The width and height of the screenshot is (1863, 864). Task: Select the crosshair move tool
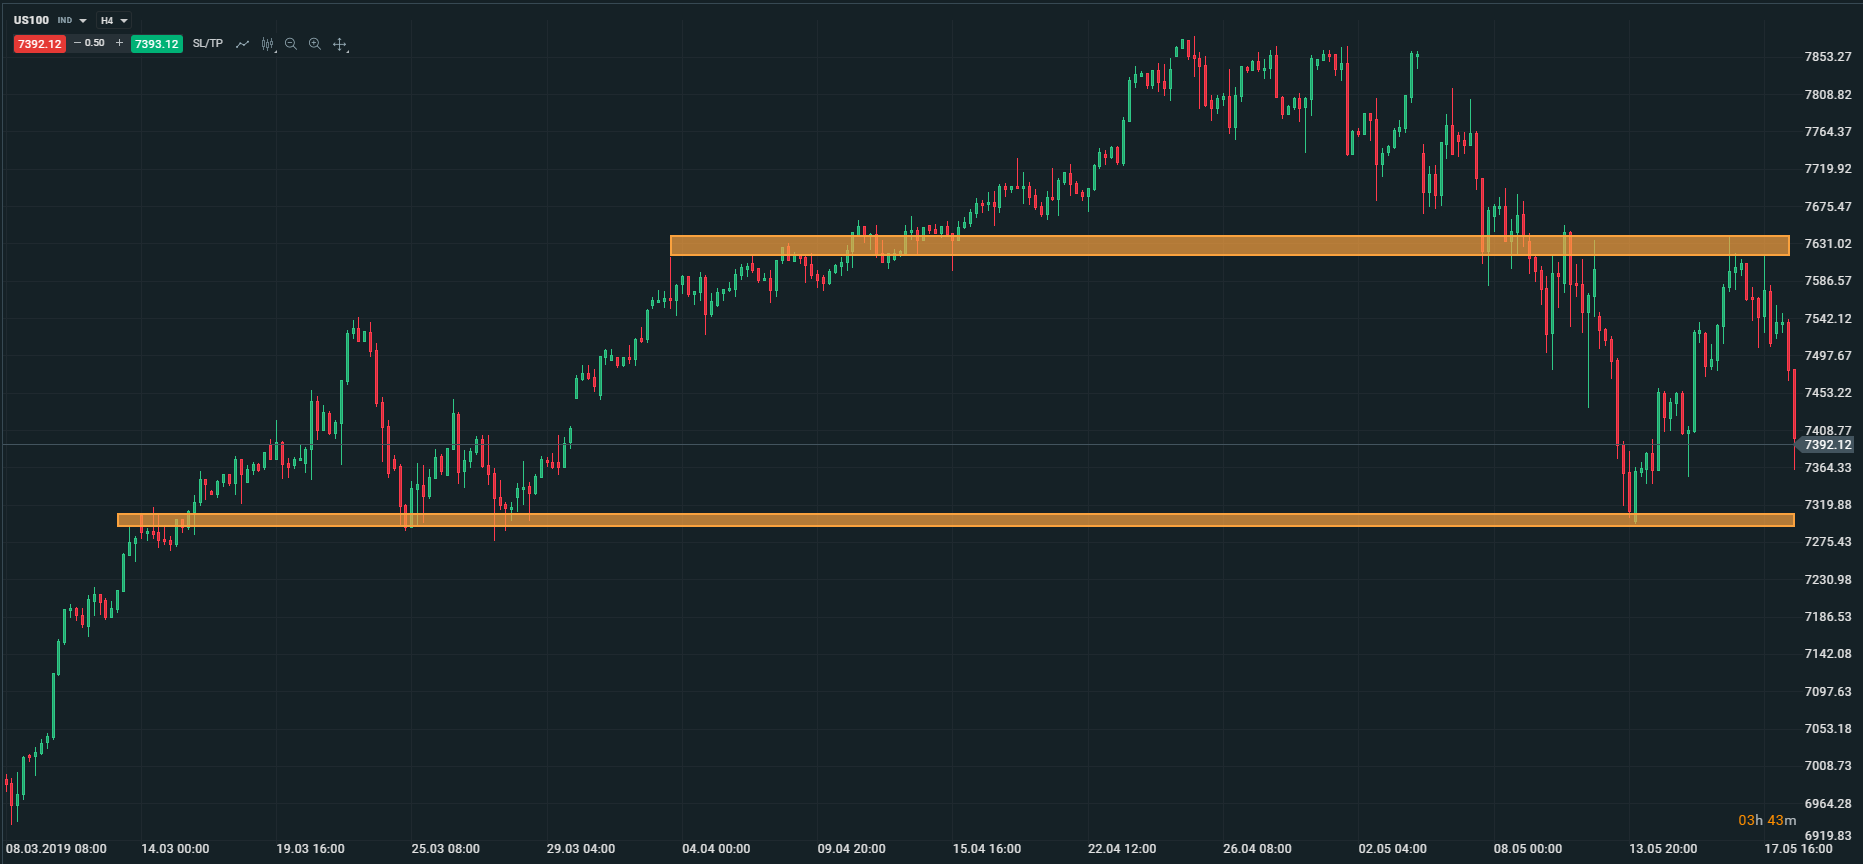point(340,44)
